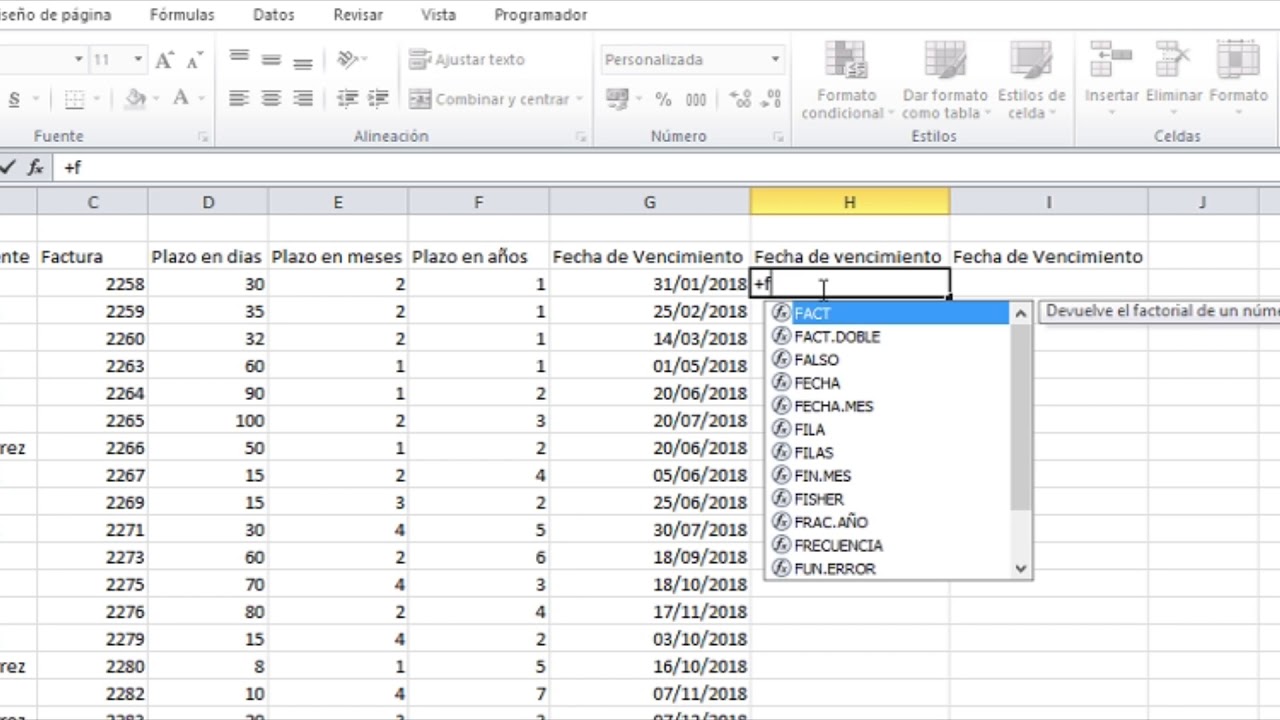The image size is (1280, 720).
Task: Open the font name dropdown arrow
Action: coord(78,60)
